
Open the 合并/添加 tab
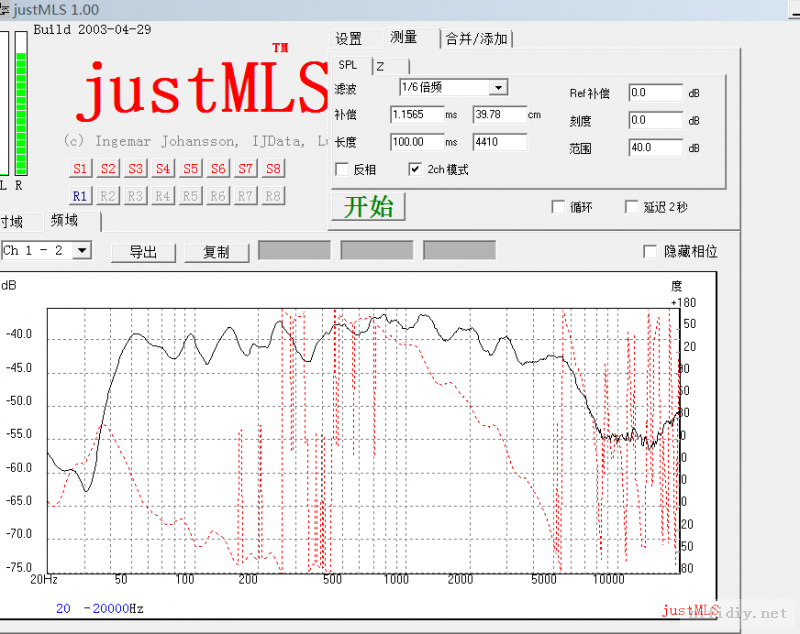click(477, 39)
